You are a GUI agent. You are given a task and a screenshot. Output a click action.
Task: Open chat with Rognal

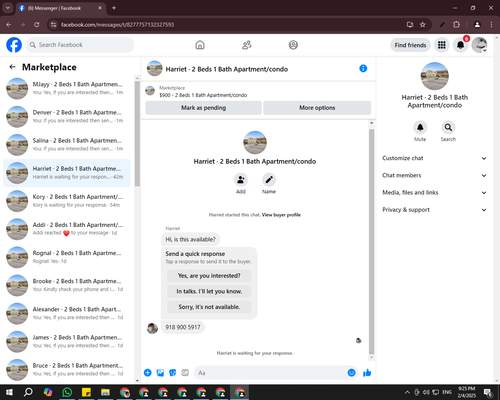[x=67, y=257]
